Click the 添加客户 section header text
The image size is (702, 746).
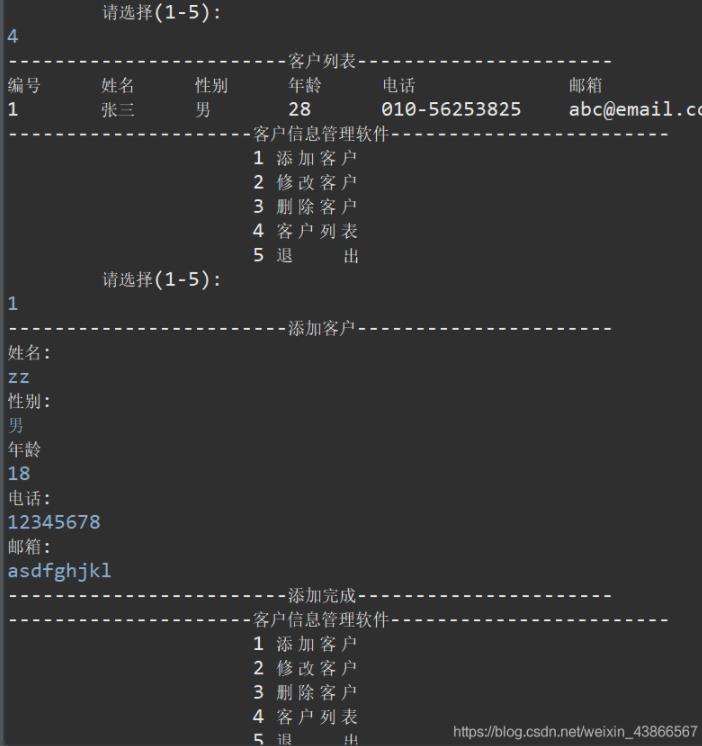click(x=322, y=328)
